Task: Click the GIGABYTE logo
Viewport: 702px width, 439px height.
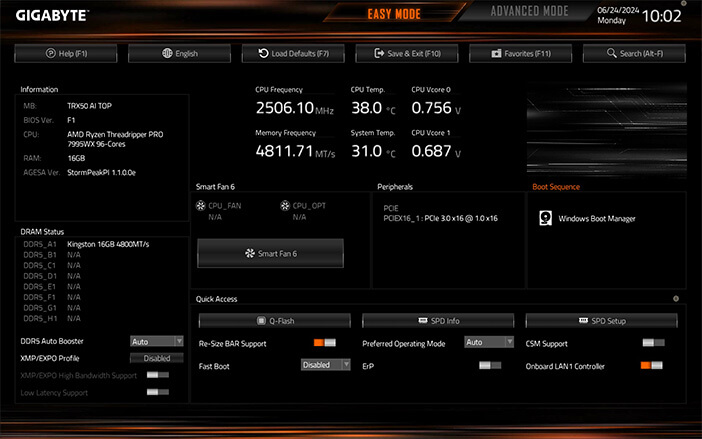Action: click(52, 15)
